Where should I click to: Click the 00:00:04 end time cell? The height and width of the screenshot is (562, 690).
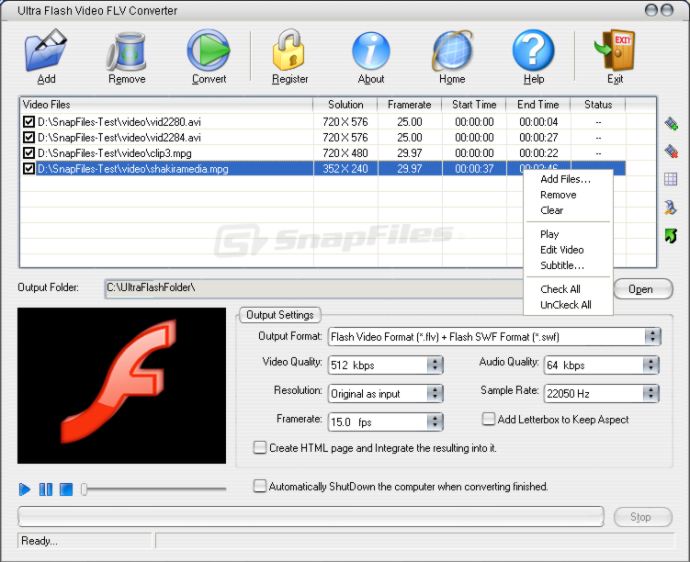click(538, 122)
